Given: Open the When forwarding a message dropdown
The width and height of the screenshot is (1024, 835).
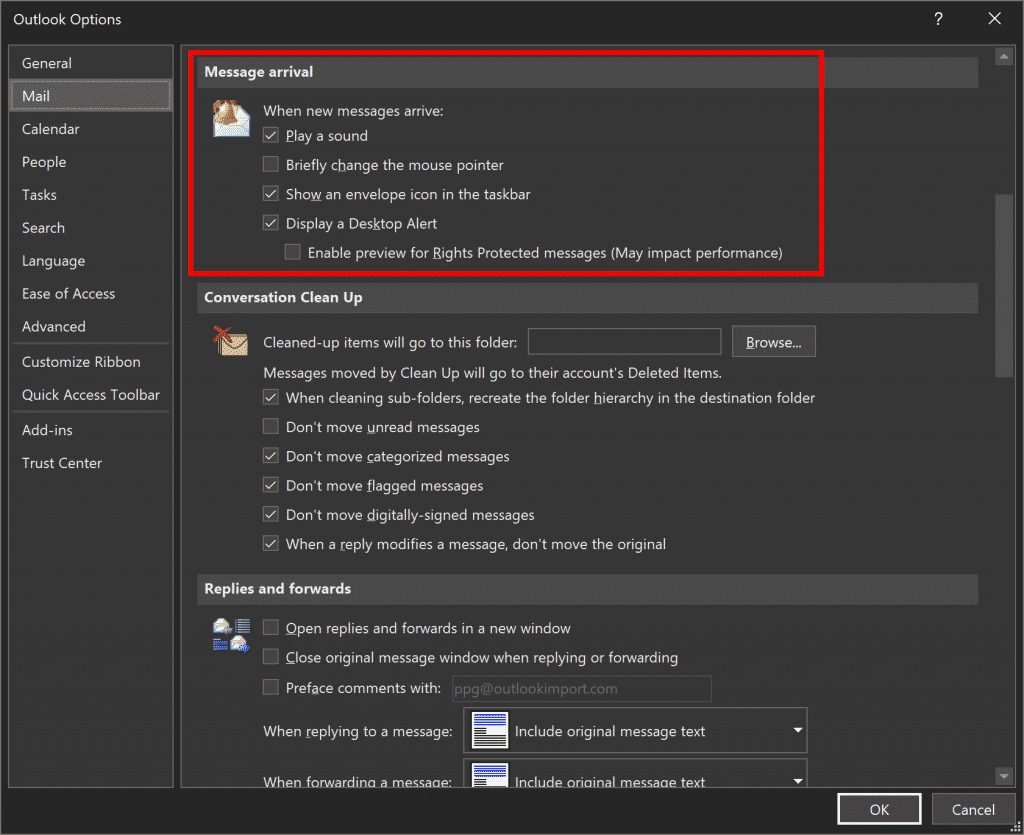Looking at the screenshot, I should pyautogui.click(x=635, y=773).
